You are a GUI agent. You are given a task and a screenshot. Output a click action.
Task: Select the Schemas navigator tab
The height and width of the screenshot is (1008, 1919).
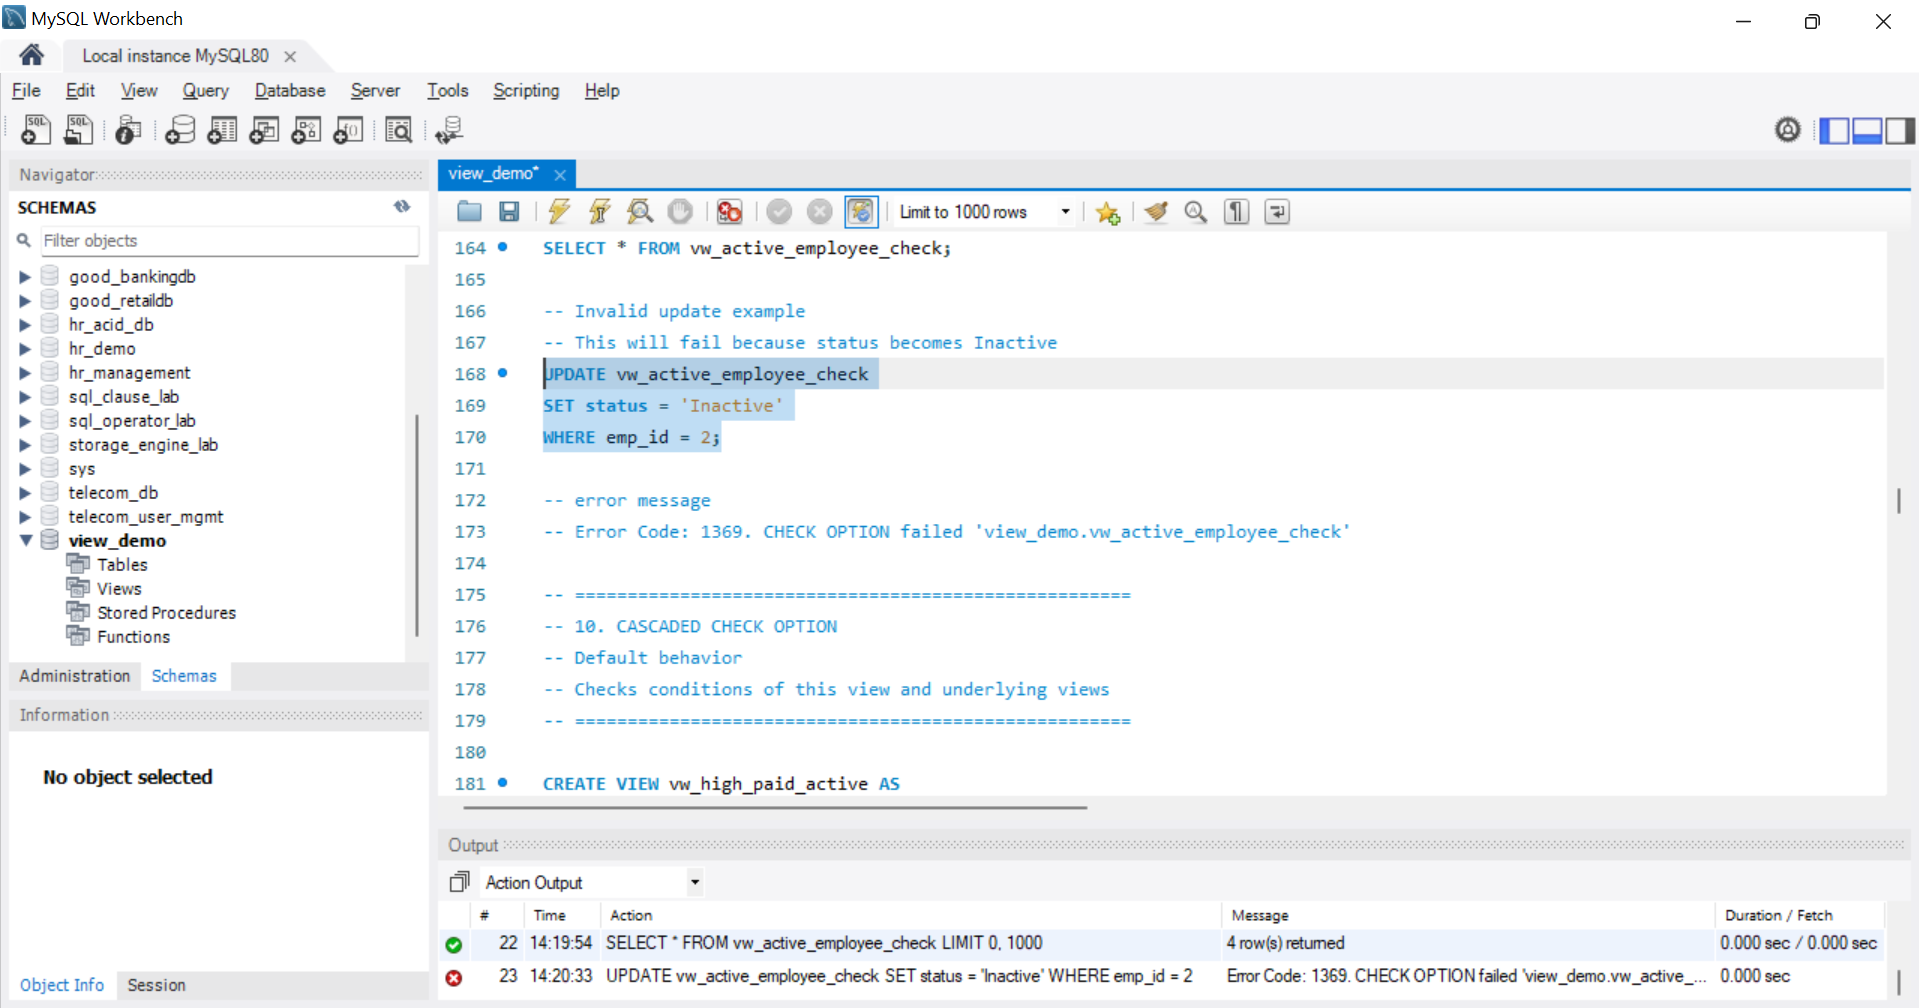(184, 676)
